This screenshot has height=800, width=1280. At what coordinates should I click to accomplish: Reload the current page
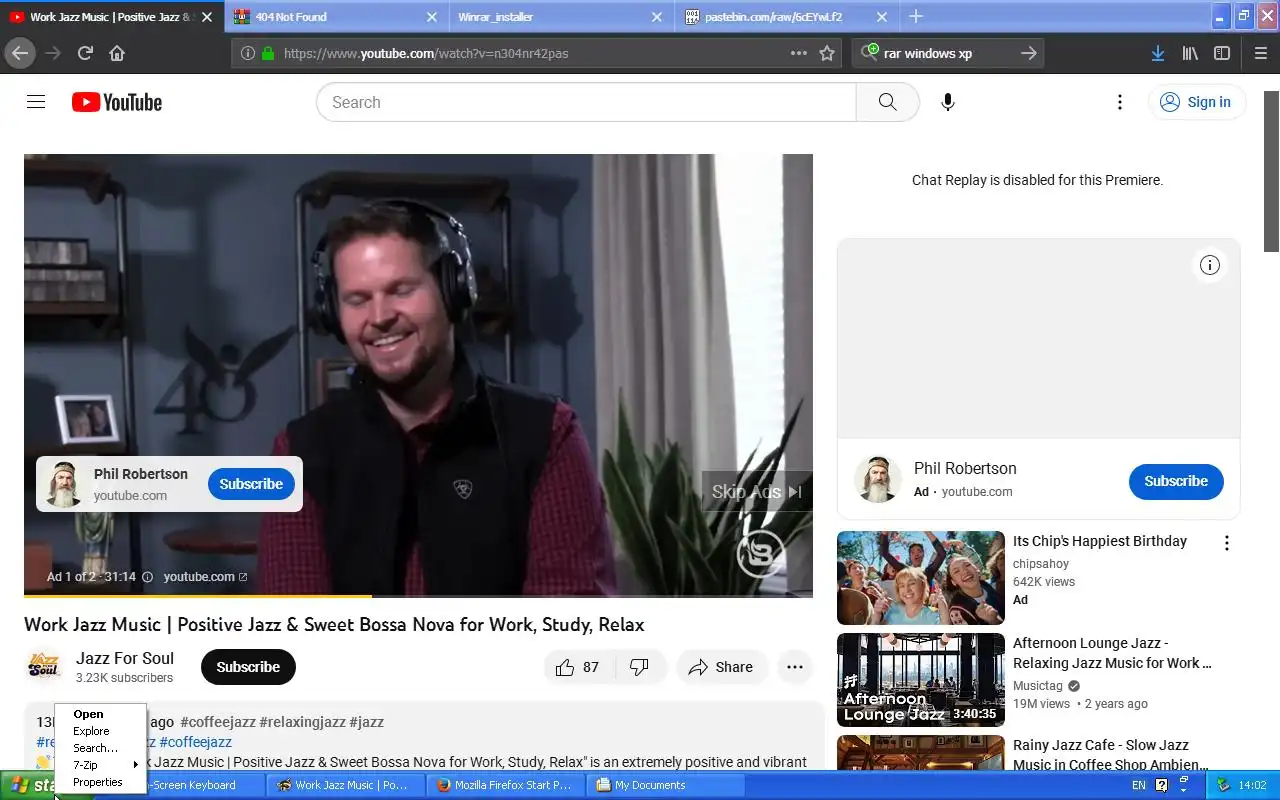pos(85,53)
